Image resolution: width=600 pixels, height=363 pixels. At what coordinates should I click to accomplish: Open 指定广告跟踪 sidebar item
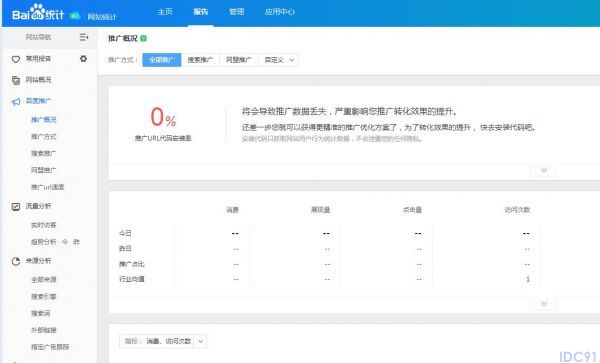50,347
